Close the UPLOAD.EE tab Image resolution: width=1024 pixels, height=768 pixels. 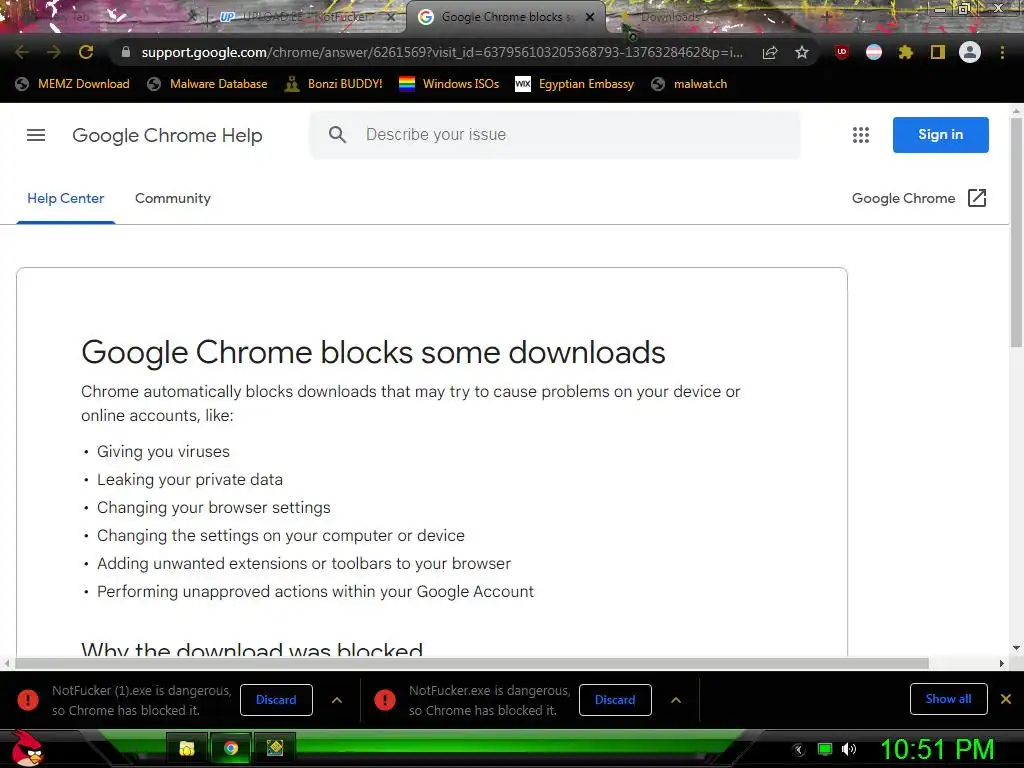391,17
